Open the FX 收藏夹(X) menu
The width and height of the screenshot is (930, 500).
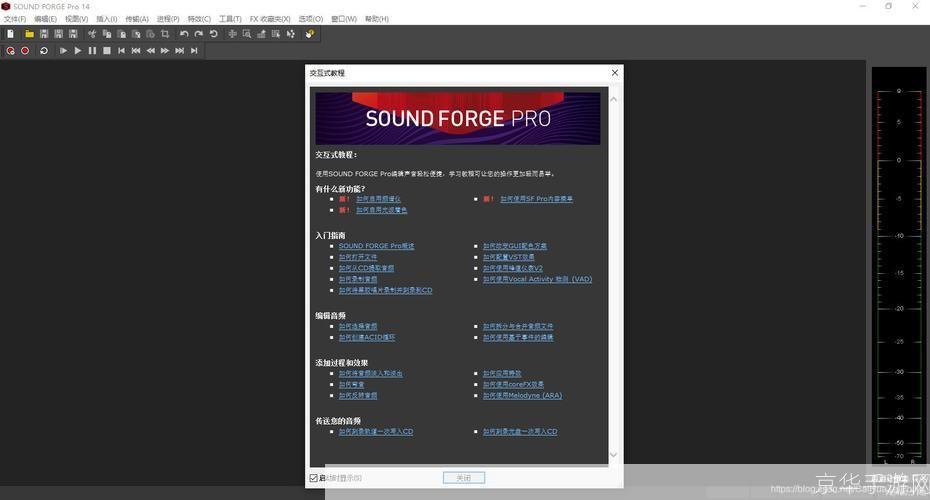click(x=270, y=19)
